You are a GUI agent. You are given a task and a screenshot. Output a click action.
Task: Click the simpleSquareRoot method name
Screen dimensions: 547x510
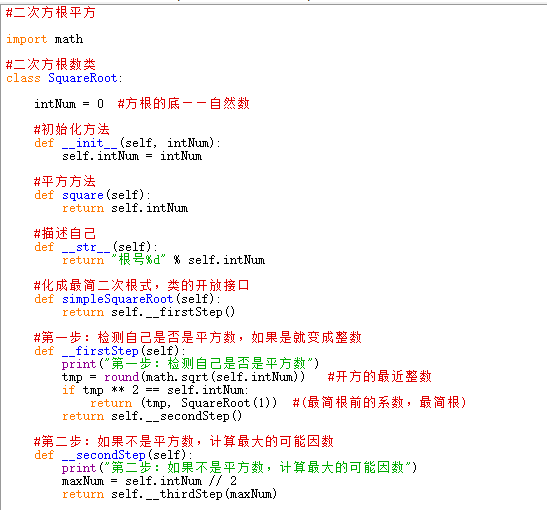point(118,299)
